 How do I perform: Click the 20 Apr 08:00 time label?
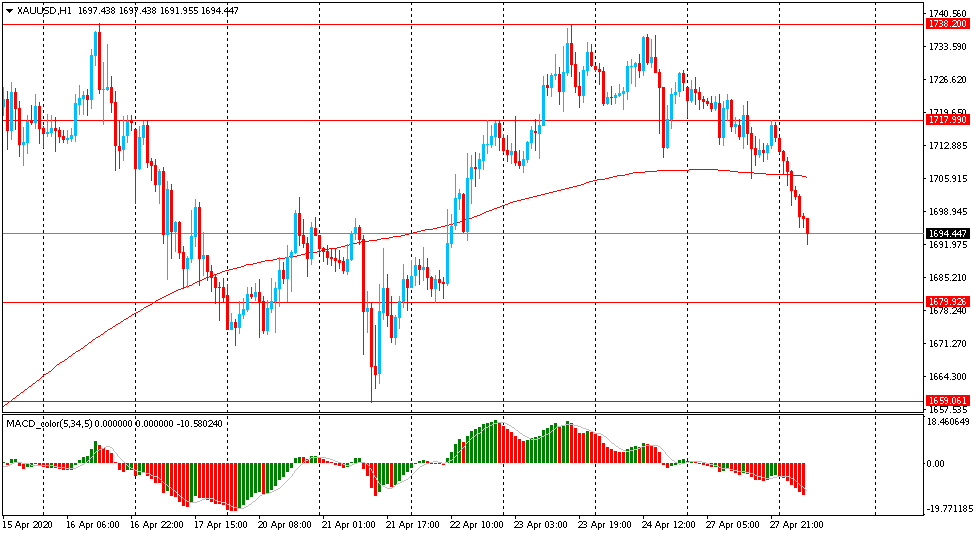(285, 525)
